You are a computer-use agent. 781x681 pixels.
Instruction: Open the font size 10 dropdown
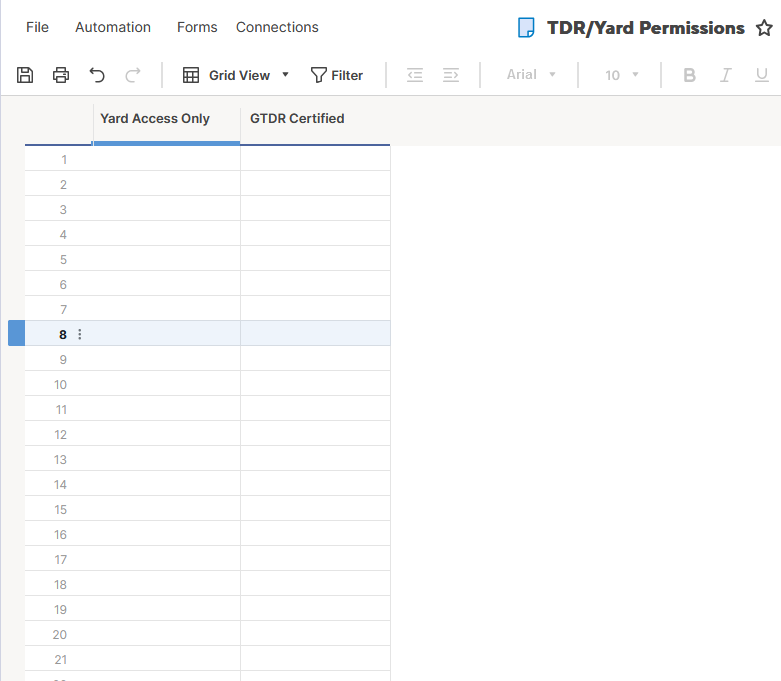tap(622, 75)
